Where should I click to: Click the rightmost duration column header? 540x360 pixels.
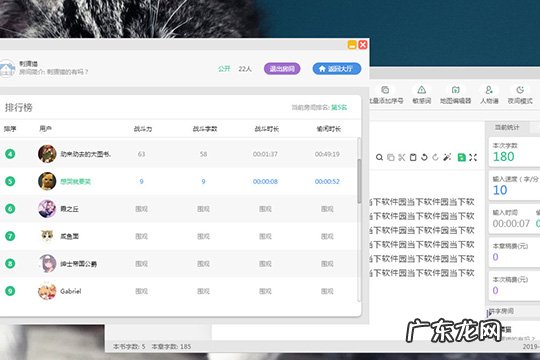[x=329, y=129]
